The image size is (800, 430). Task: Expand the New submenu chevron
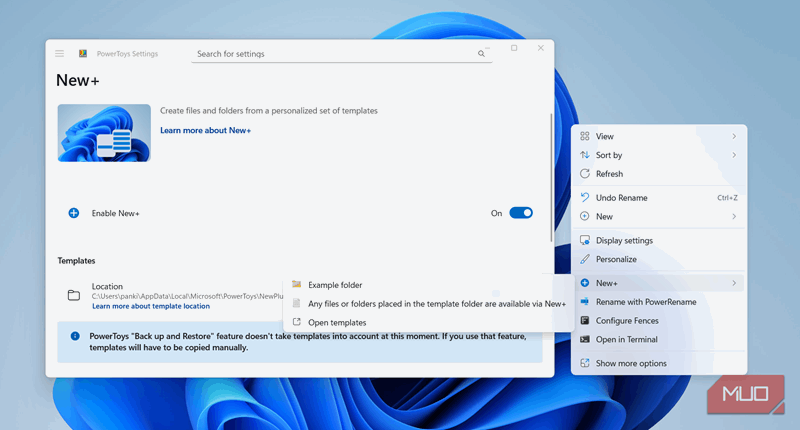pos(734,217)
